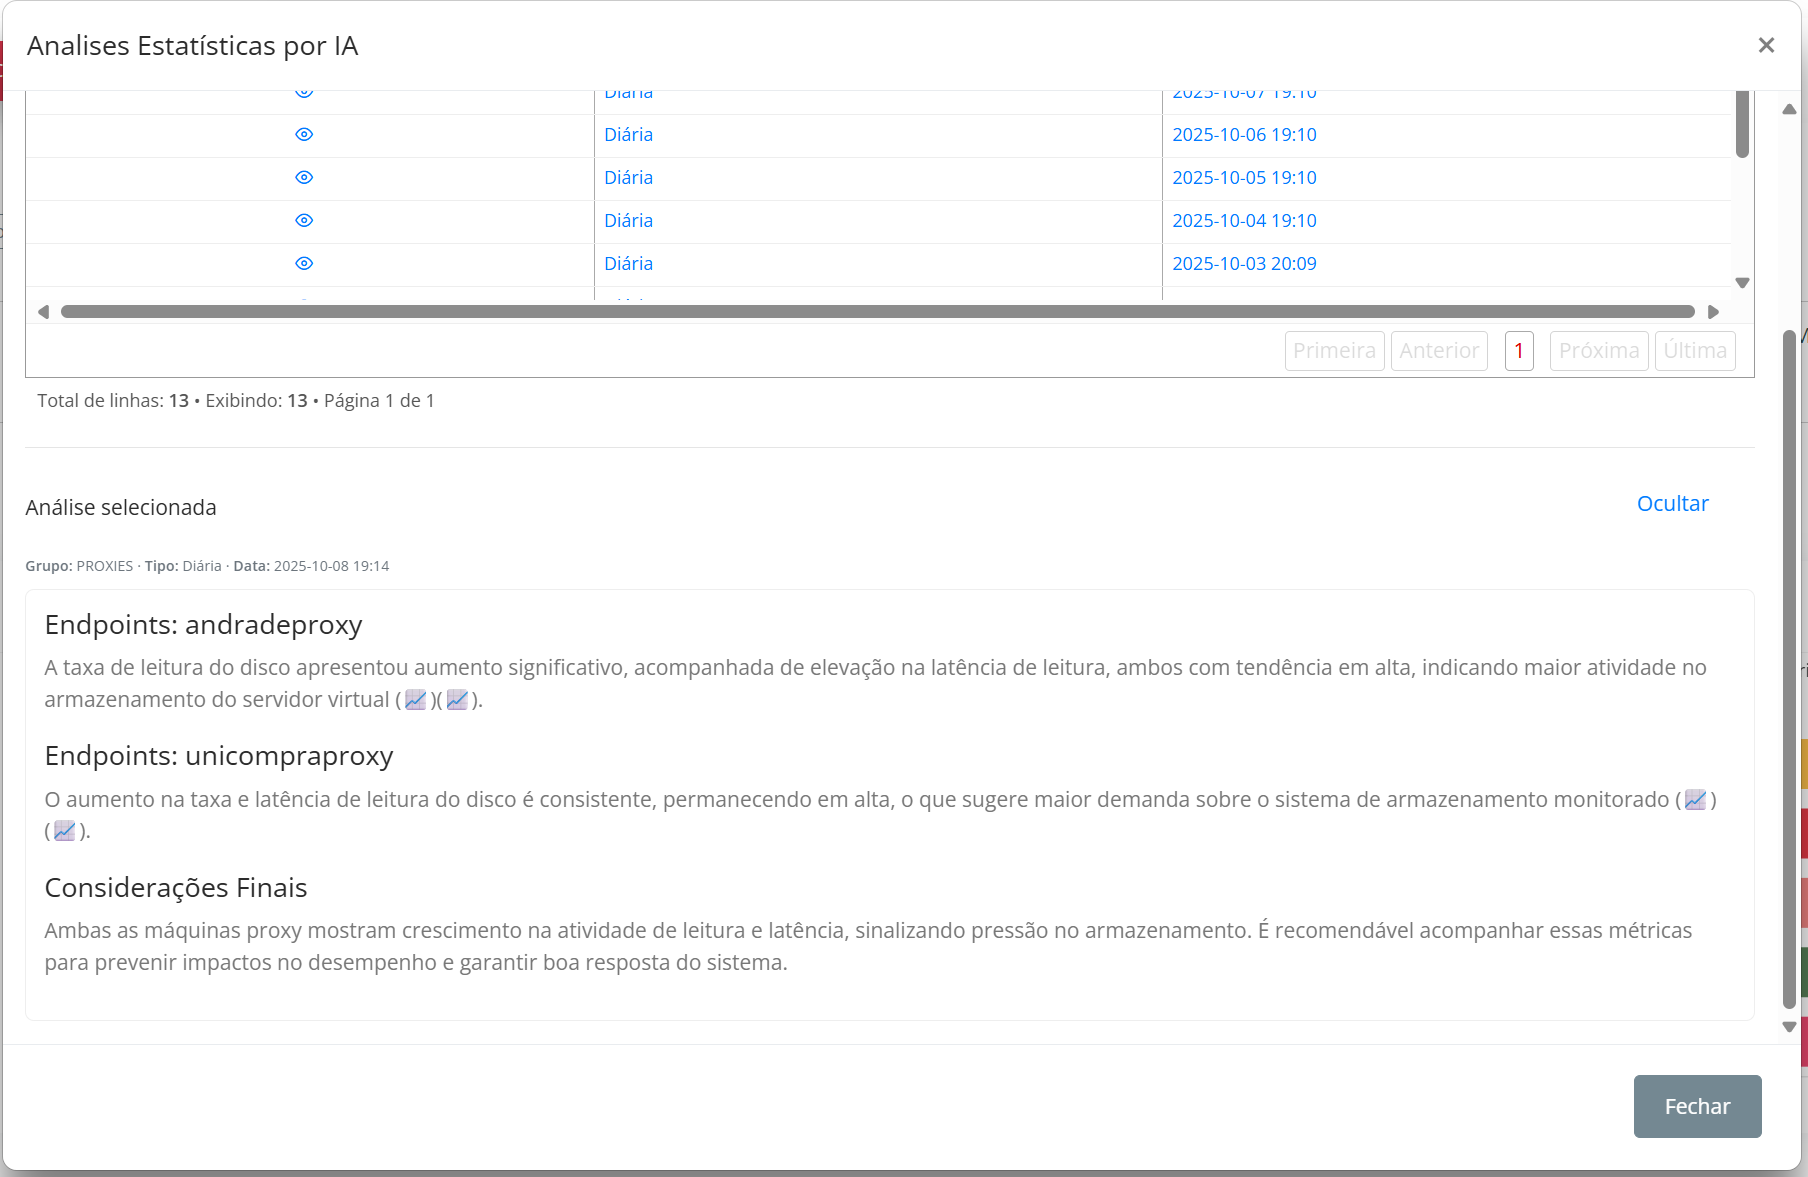Click the Primeira pagination button

1334,351
